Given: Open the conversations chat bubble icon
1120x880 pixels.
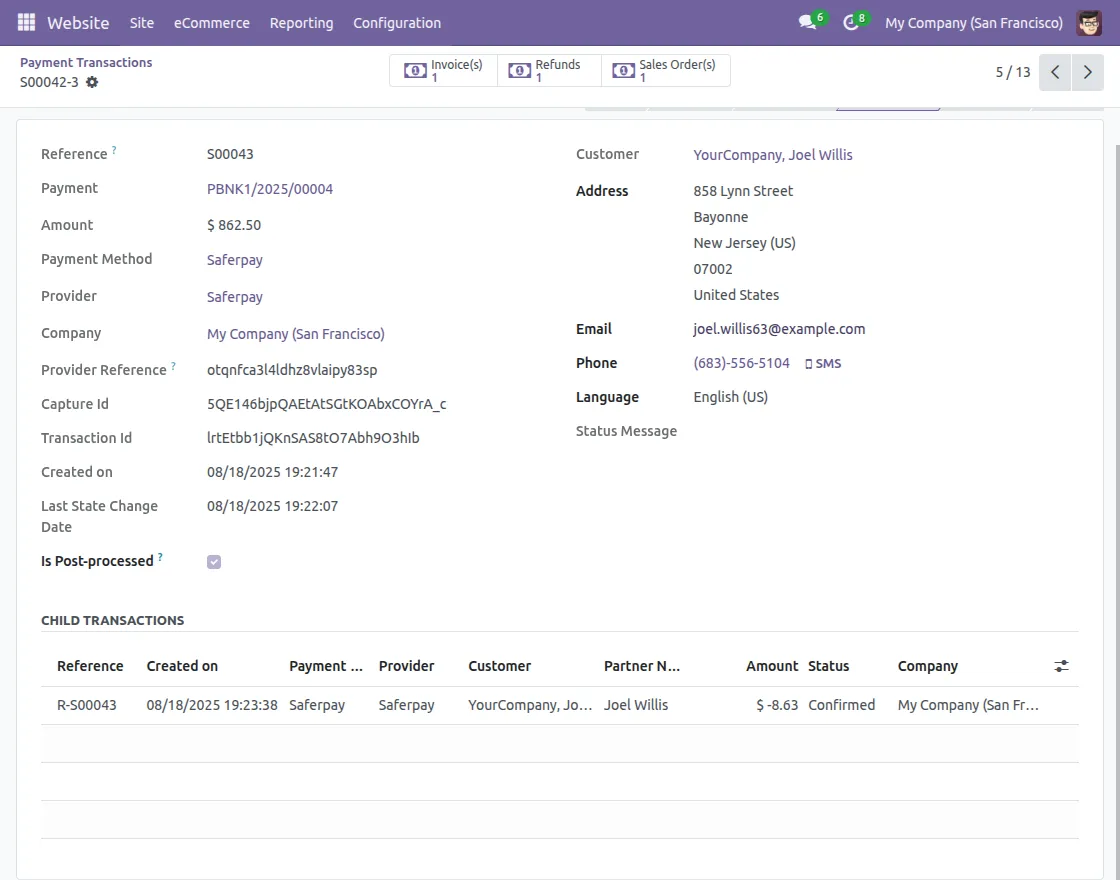Looking at the screenshot, I should (807, 22).
